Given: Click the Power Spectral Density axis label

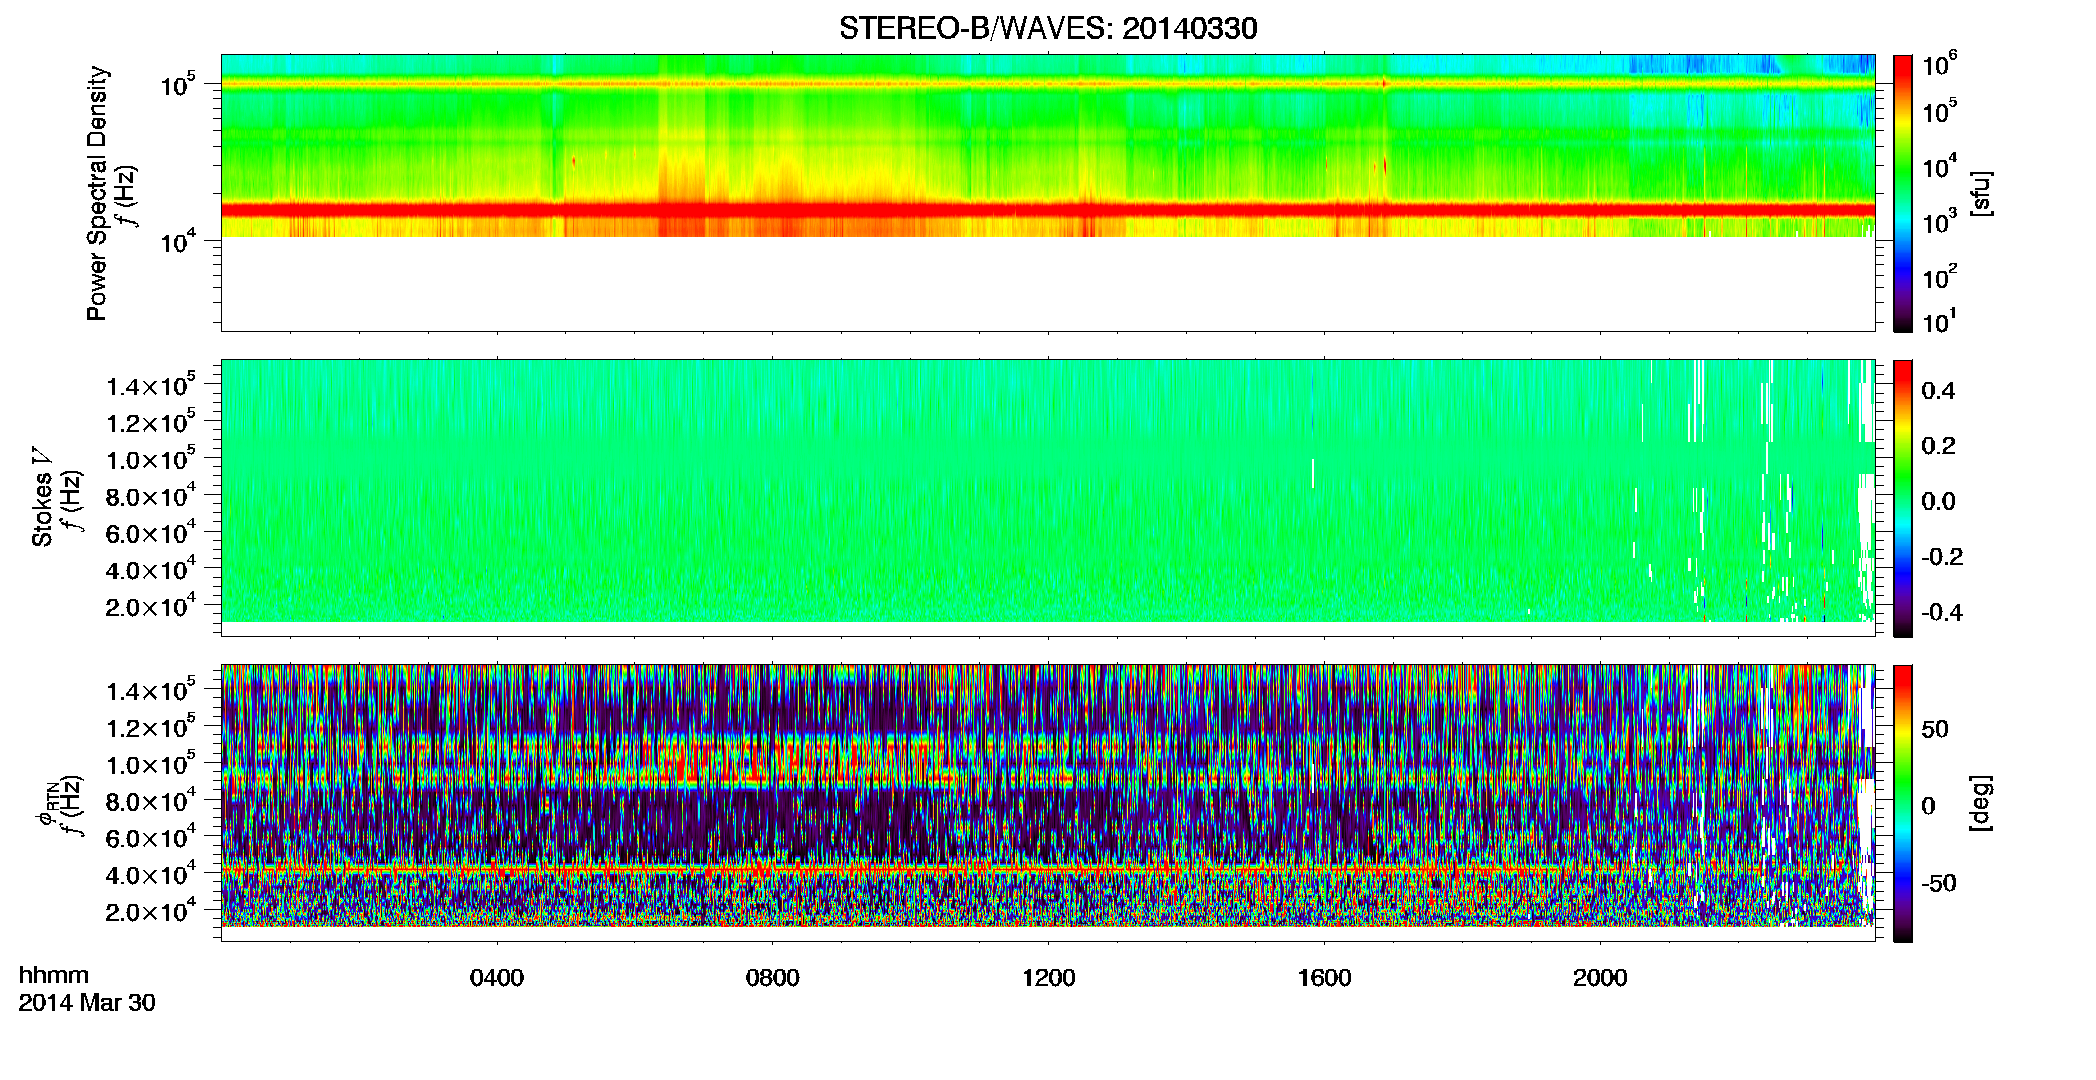Looking at the screenshot, I should [x=97, y=193].
